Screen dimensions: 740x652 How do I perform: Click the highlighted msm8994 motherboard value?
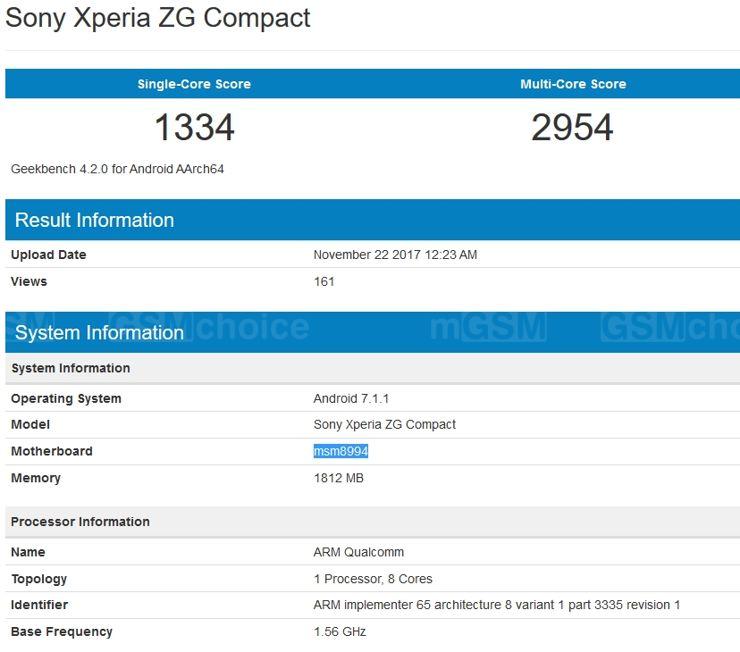click(x=341, y=451)
